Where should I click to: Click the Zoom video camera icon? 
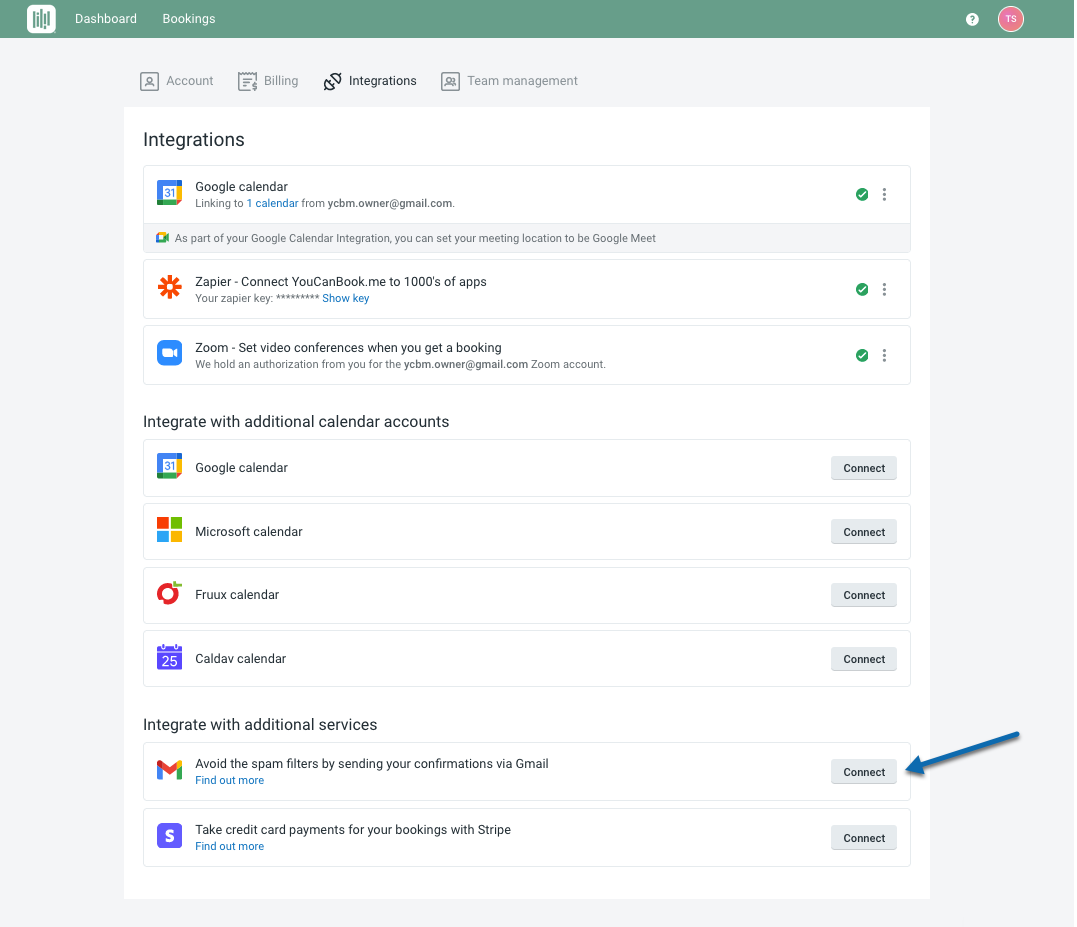coord(169,353)
